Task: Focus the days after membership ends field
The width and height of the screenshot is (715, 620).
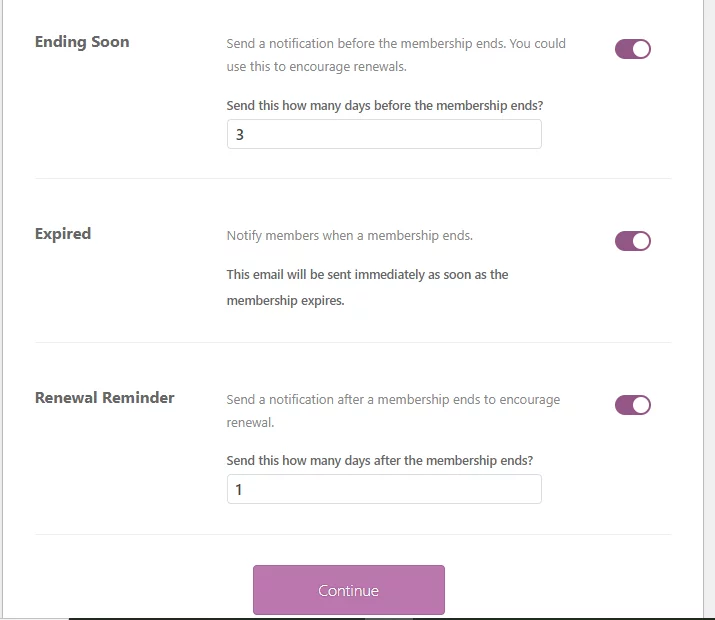Action: coord(384,489)
